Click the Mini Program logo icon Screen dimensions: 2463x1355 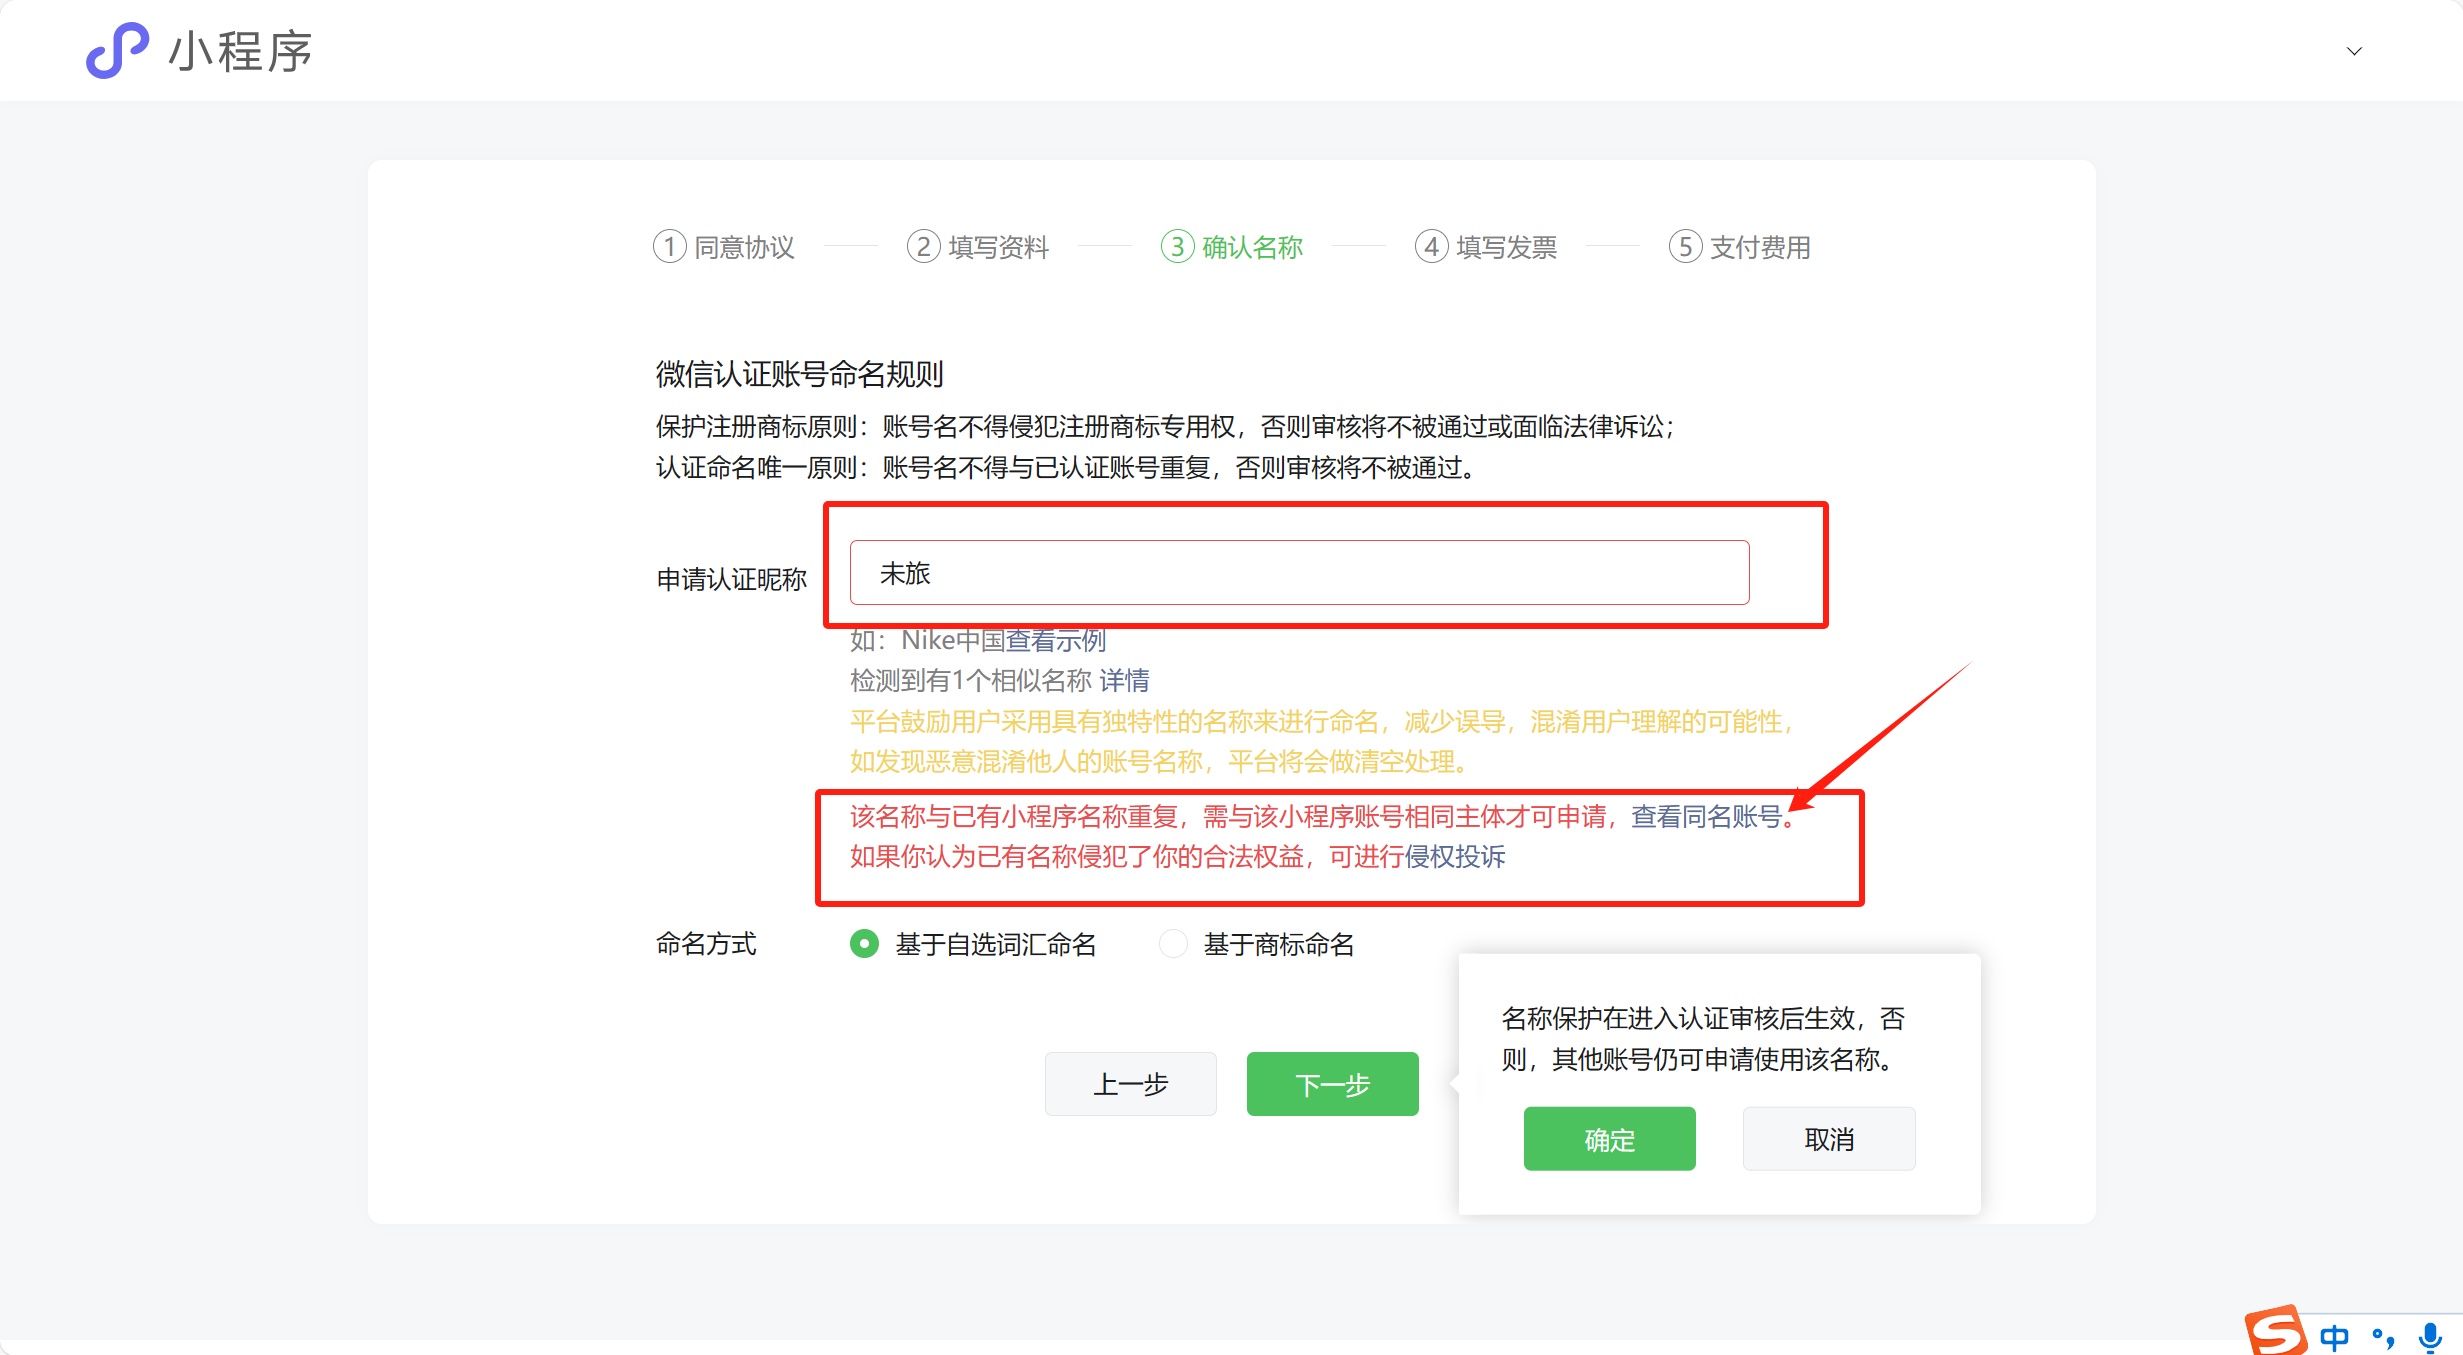pos(117,50)
